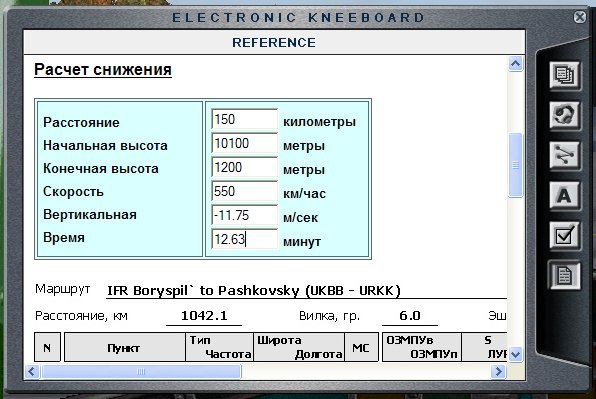Click the Скорость field with 550
Viewport: 596px width, 399px height.
click(x=244, y=191)
